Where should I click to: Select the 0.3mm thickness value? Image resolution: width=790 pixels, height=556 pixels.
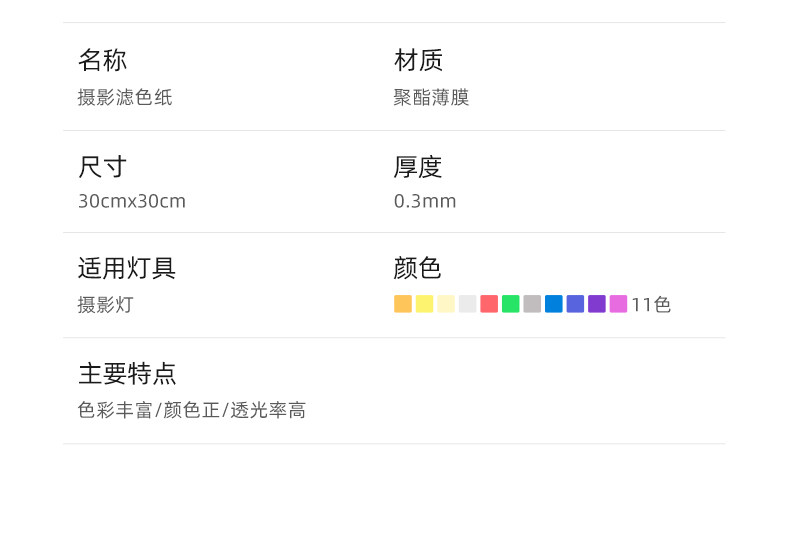425,201
